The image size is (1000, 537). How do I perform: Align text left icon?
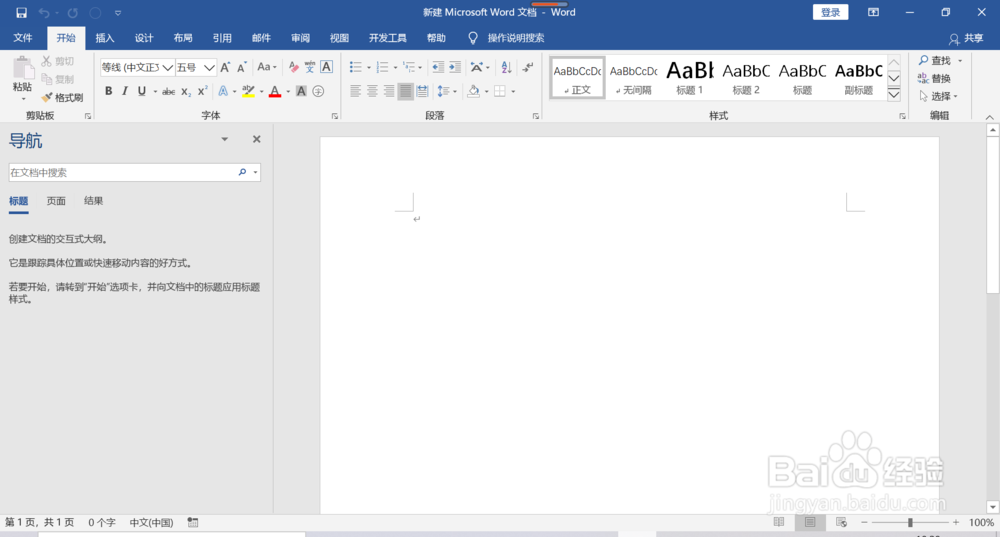(355, 91)
